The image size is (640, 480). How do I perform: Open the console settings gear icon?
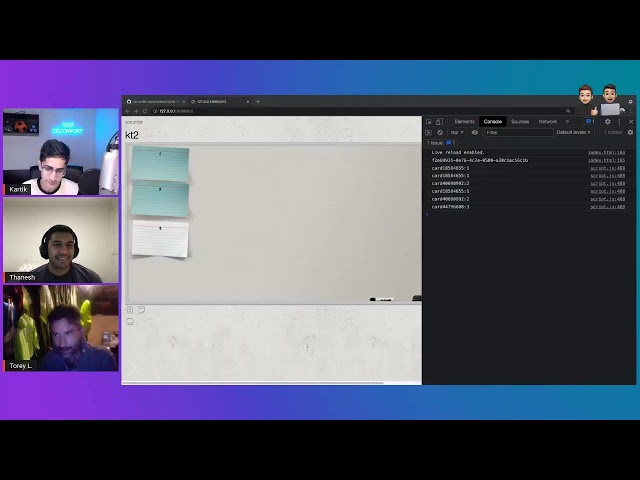(x=631, y=133)
